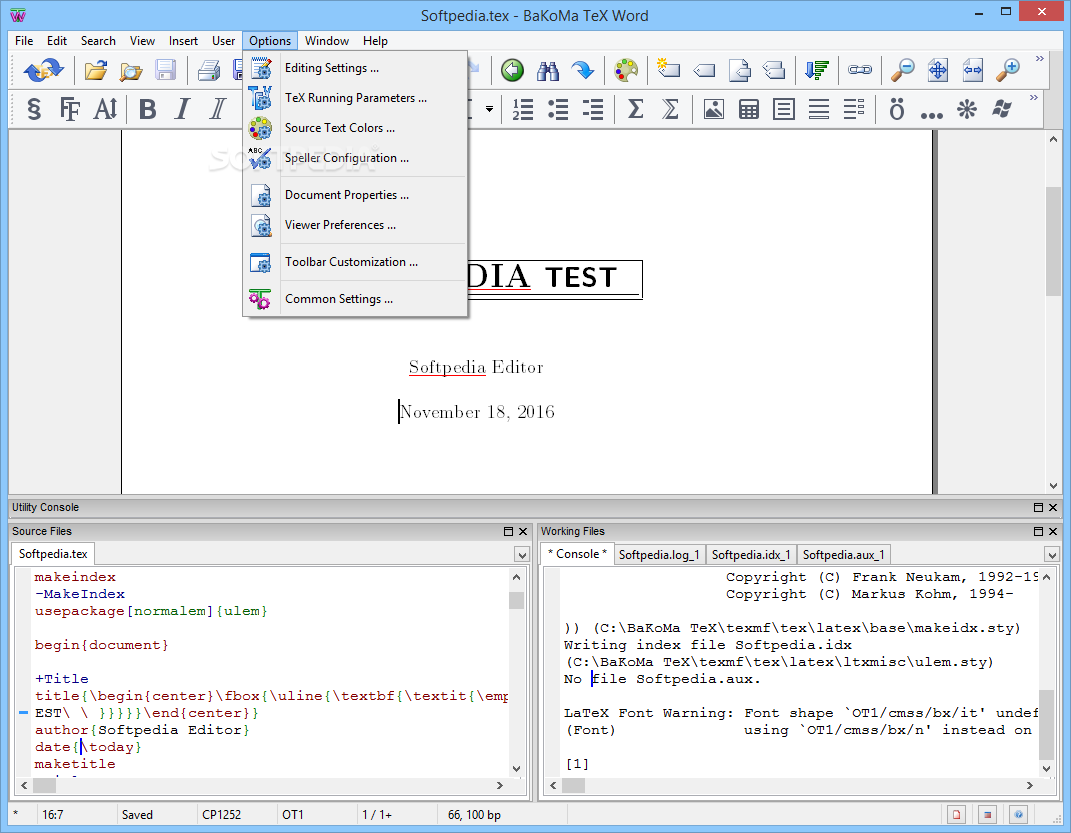
Task: Open search with the binoculars icon
Action: (x=548, y=70)
